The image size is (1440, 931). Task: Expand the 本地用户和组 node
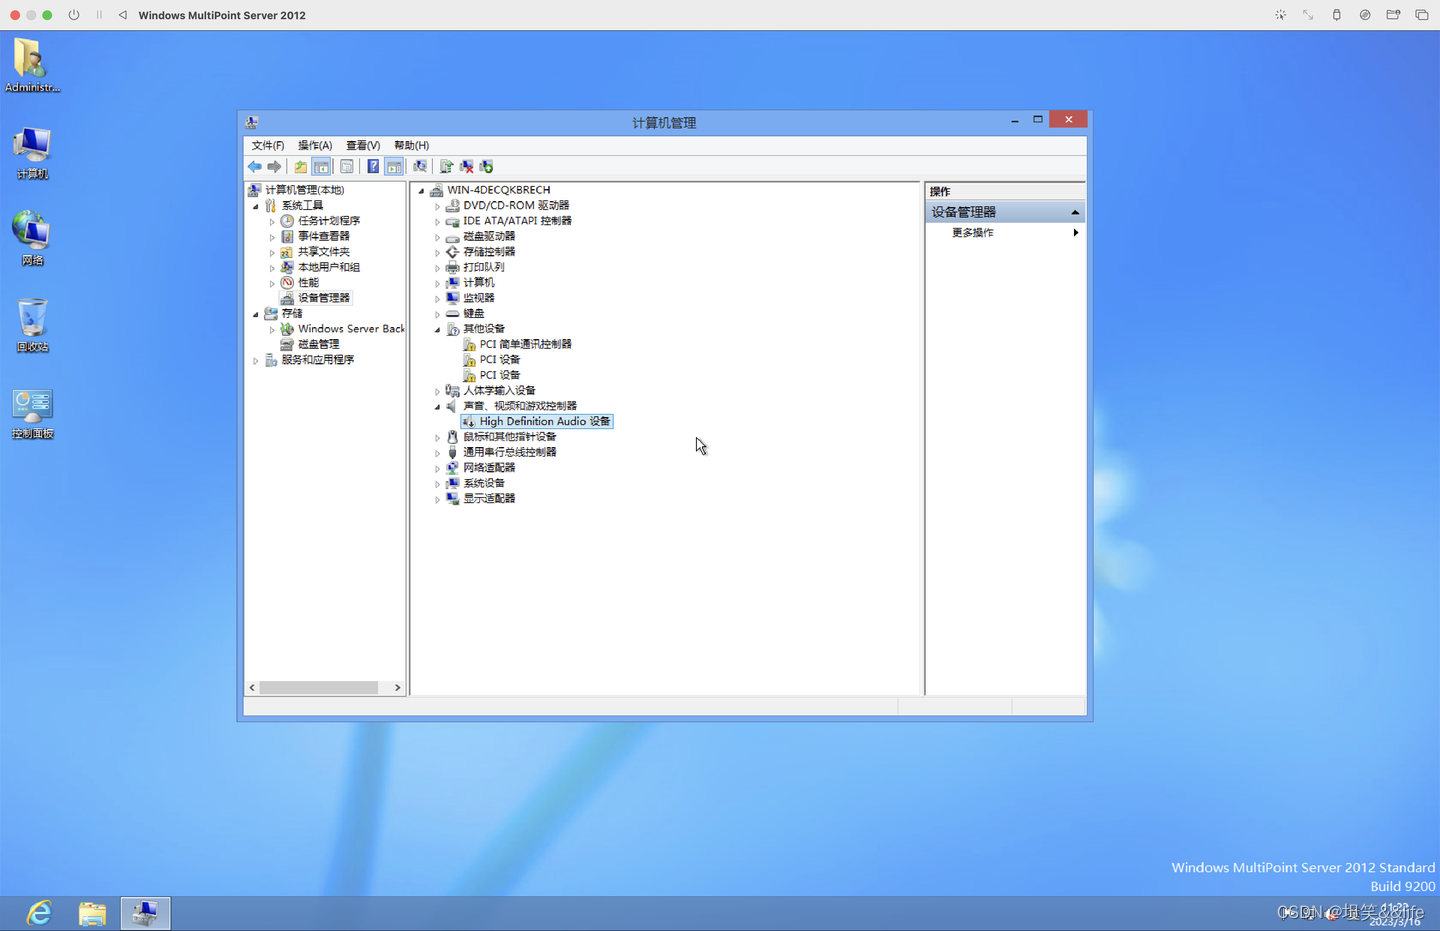click(272, 268)
